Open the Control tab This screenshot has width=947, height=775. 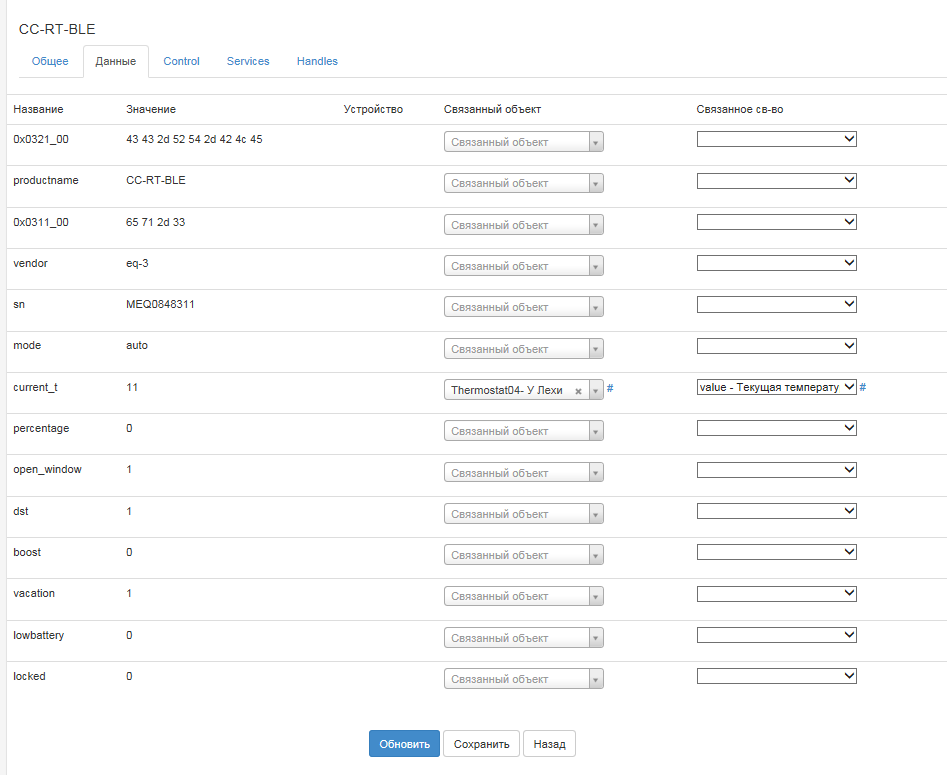(x=181, y=61)
